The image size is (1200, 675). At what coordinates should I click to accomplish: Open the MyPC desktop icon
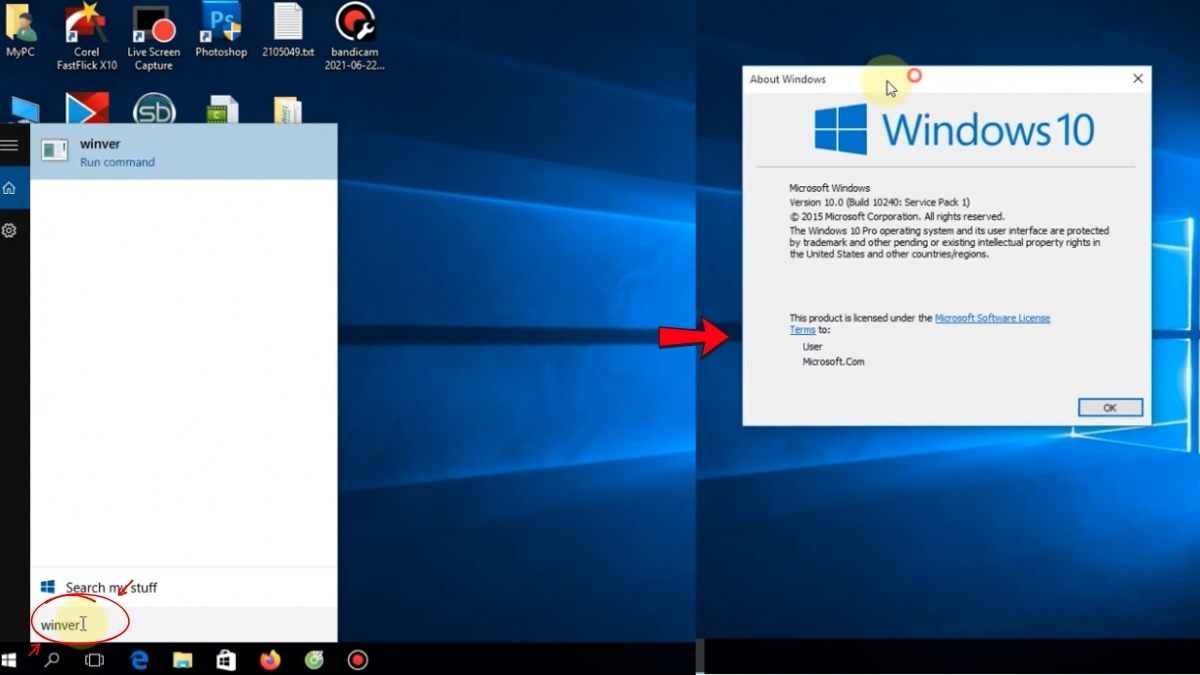(x=20, y=30)
